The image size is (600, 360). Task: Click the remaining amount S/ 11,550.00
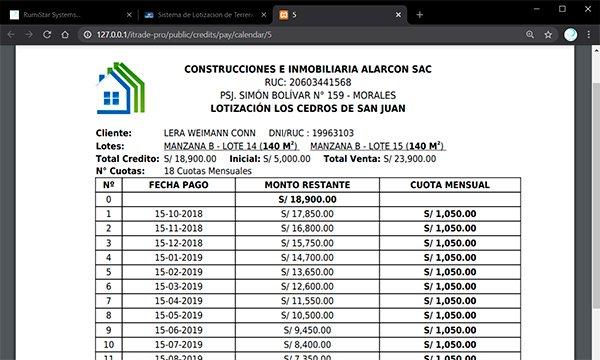pos(307,301)
